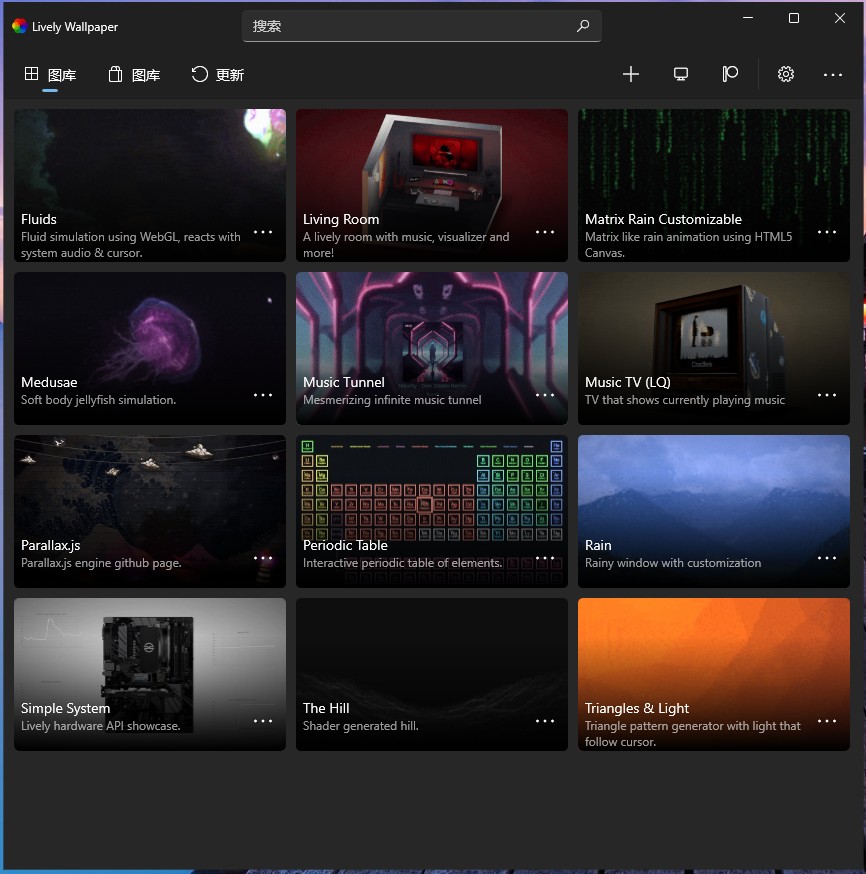866x874 pixels.
Task: Open the Periodic Table three-dot menu
Action: tap(545, 558)
